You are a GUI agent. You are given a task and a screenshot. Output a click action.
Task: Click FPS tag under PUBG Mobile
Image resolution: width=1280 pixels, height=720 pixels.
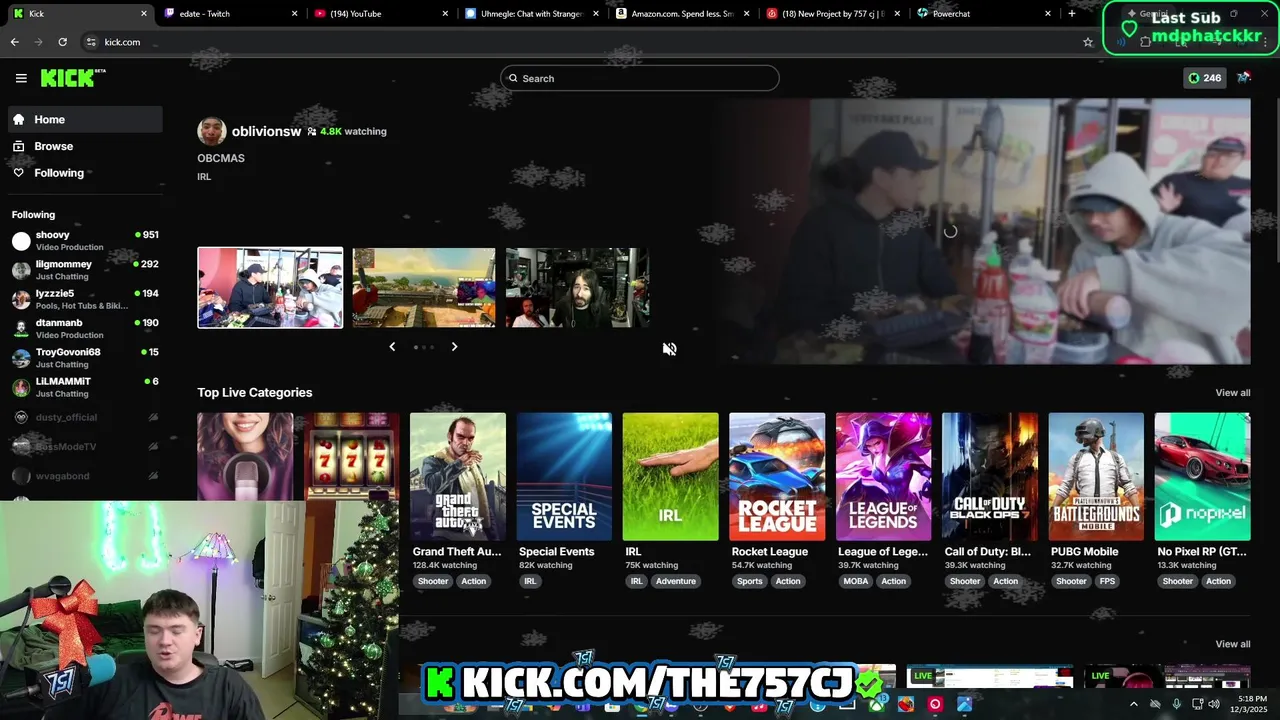(1107, 581)
